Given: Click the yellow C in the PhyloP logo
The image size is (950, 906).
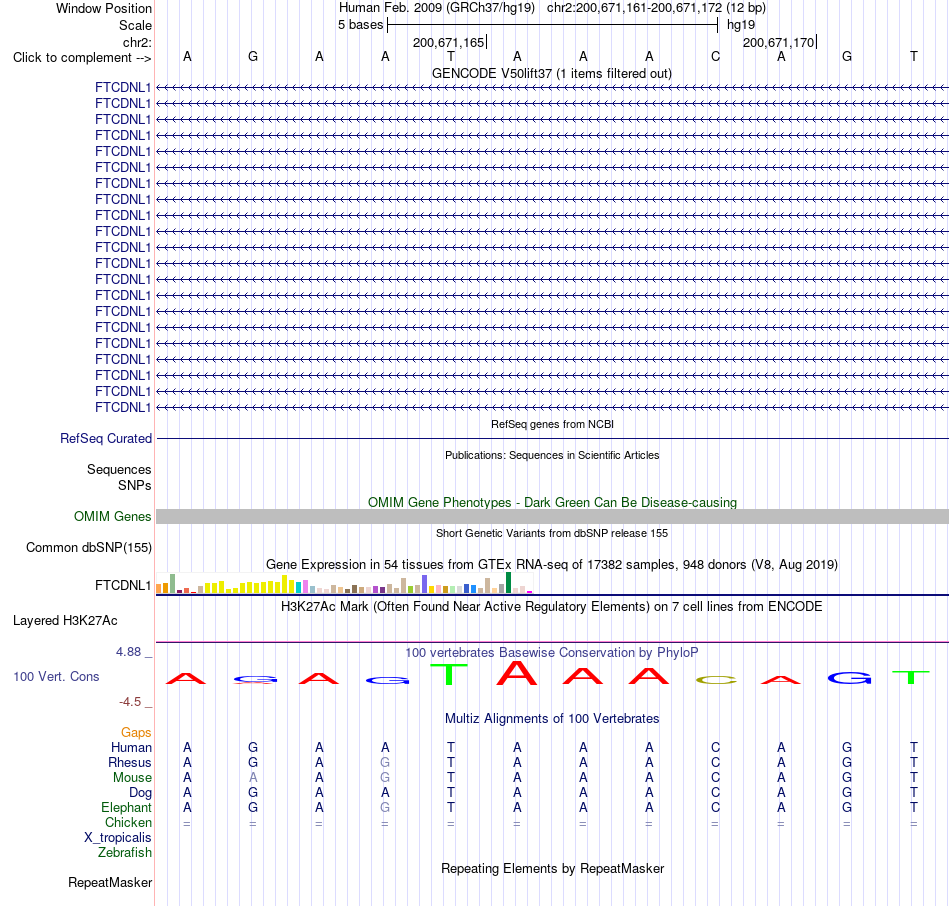Looking at the screenshot, I should pyautogui.click(x=716, y=680).
